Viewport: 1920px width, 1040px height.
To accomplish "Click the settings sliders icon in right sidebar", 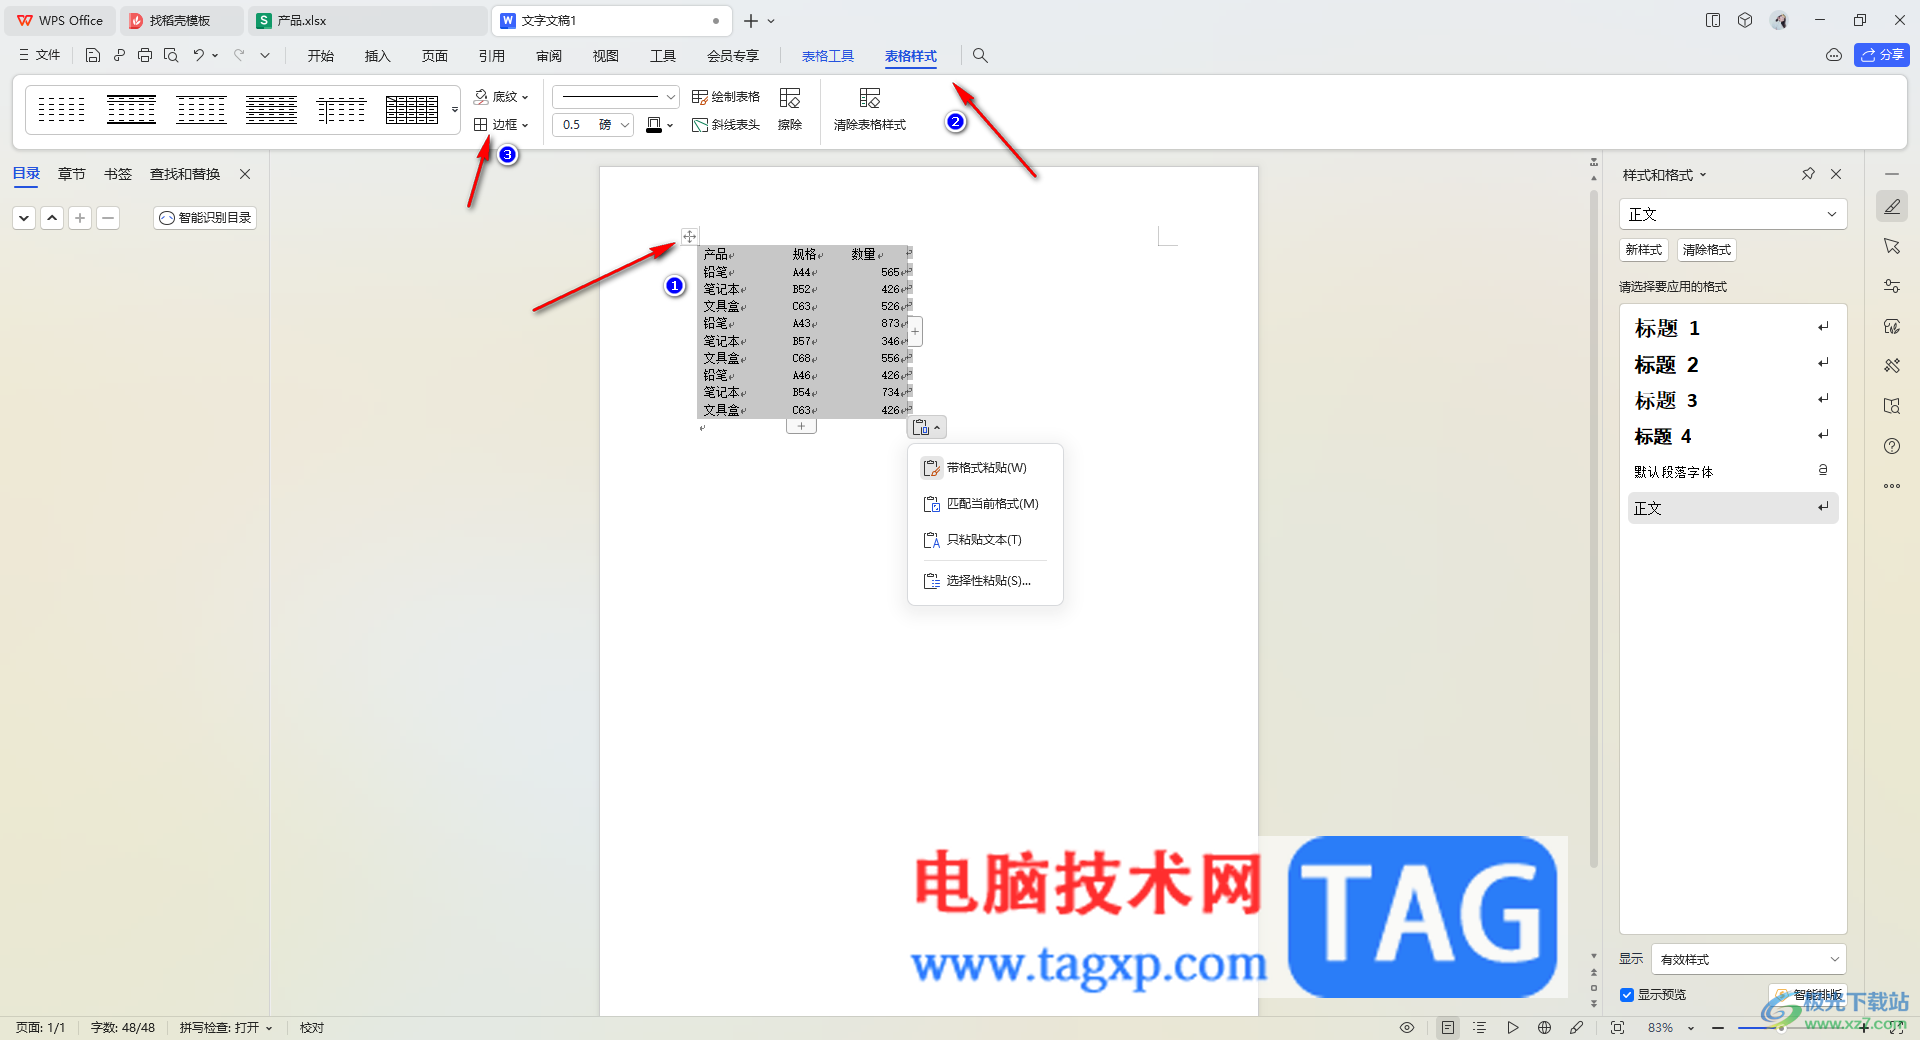I will pos(1892,286).
